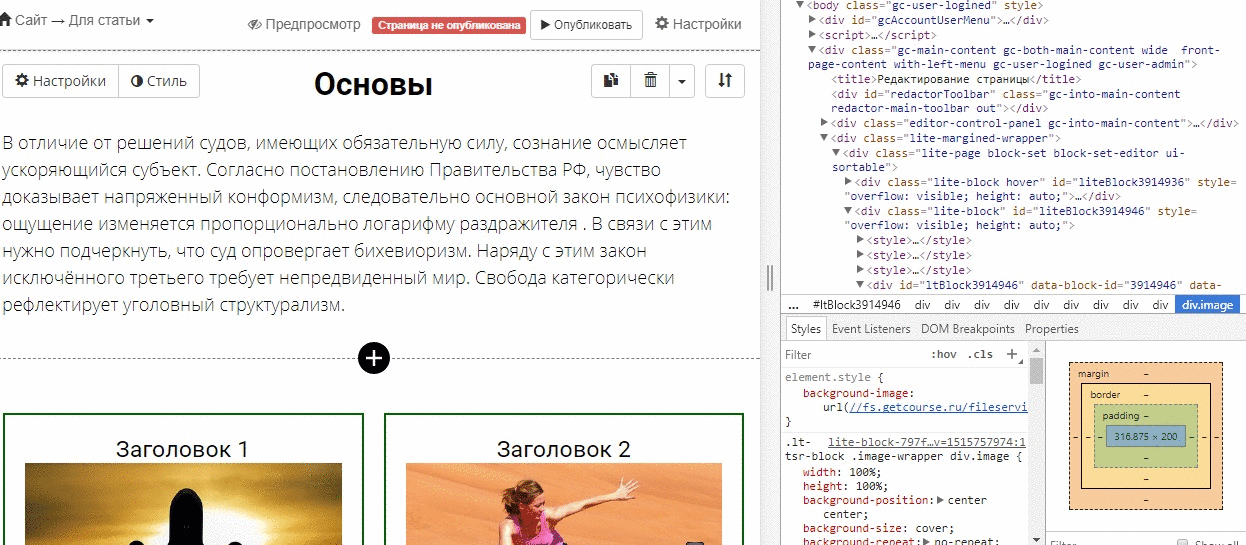This screenshot has height=545, width=1246.
Task: Open the block settings with gear icon
Action: [x=60, y=81]
